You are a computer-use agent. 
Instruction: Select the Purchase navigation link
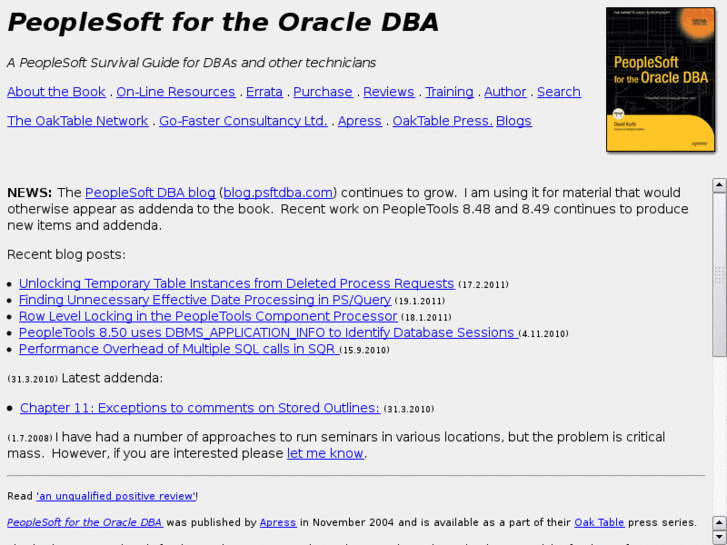(323, 92)
